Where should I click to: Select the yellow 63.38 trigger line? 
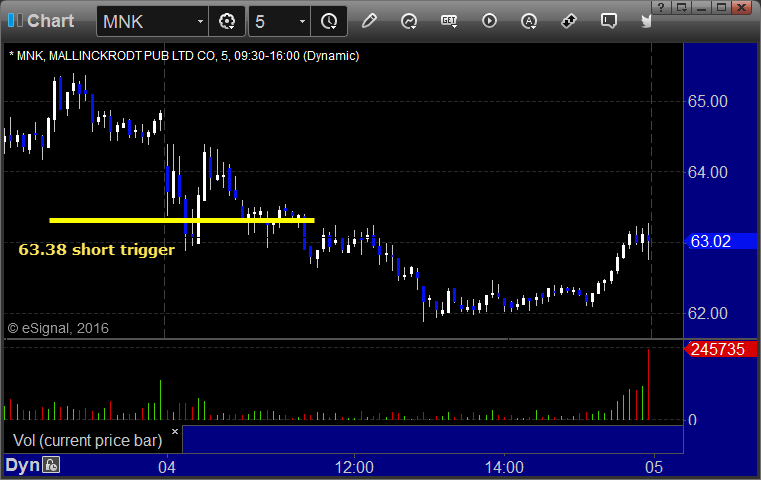tap(182, 220)
